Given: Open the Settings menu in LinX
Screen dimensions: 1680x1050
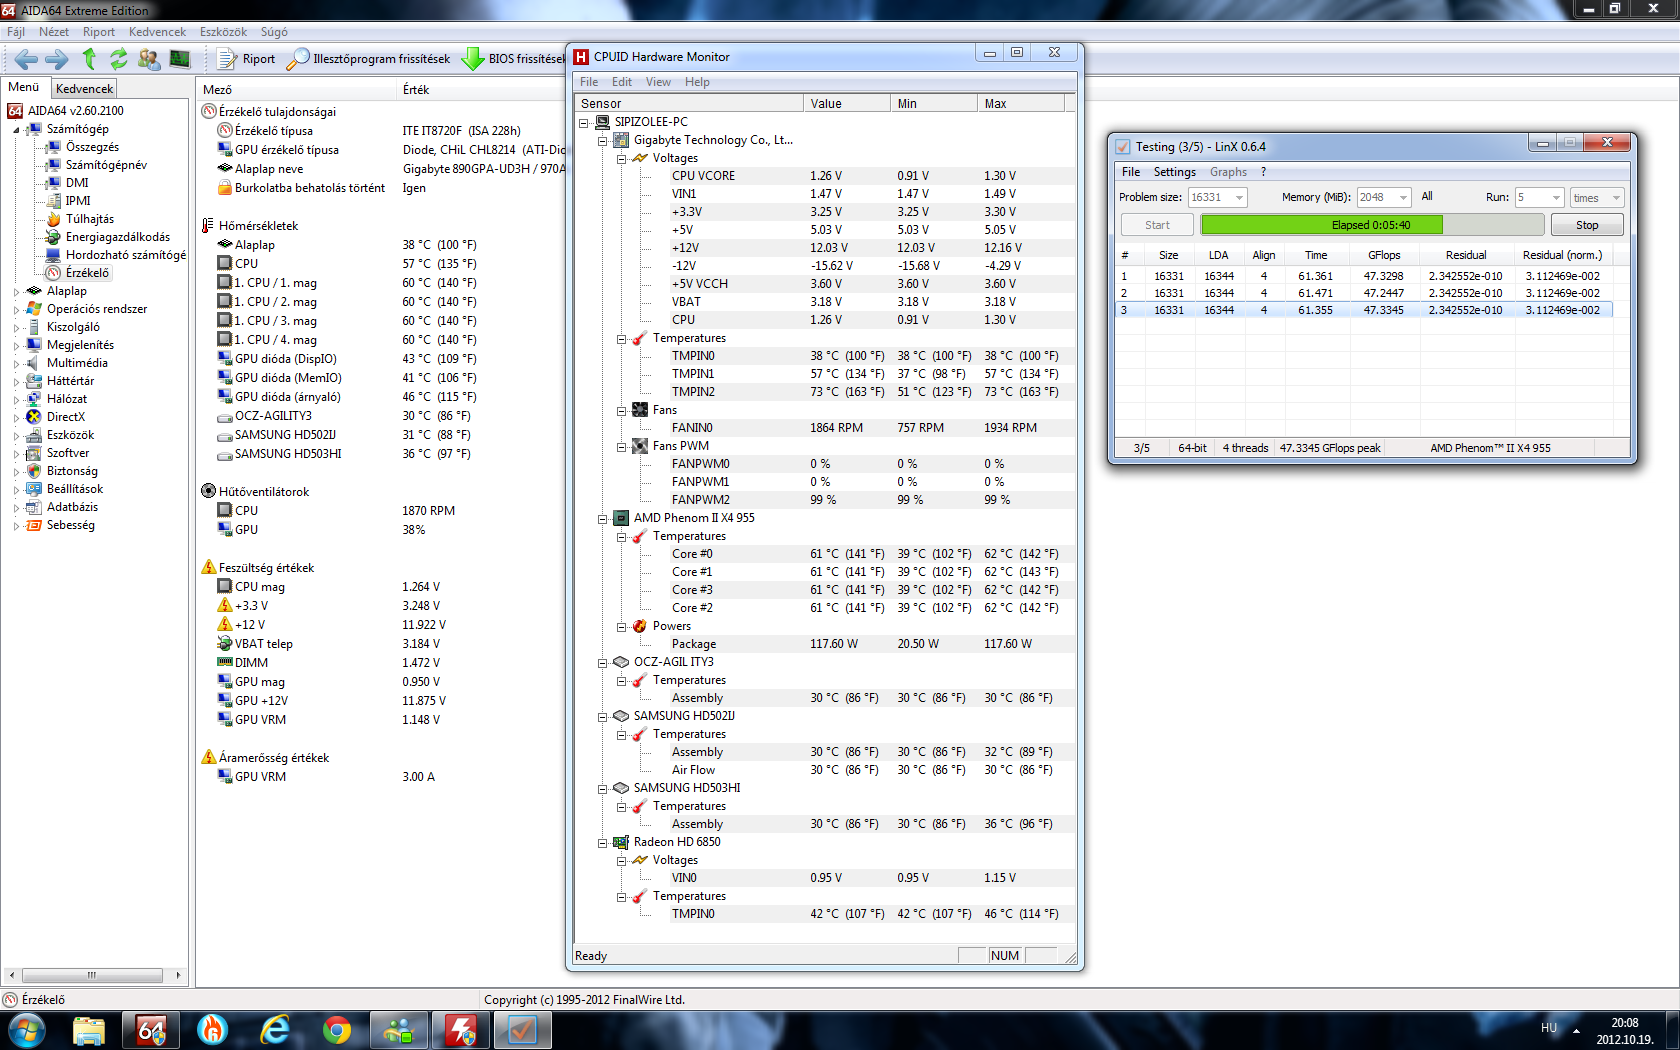Looking at the screenshot, I should click(x=1174, y=172).
